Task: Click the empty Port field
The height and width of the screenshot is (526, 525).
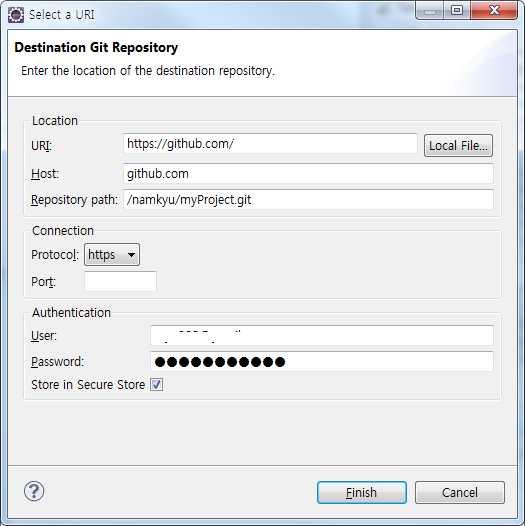Action: 120,281
